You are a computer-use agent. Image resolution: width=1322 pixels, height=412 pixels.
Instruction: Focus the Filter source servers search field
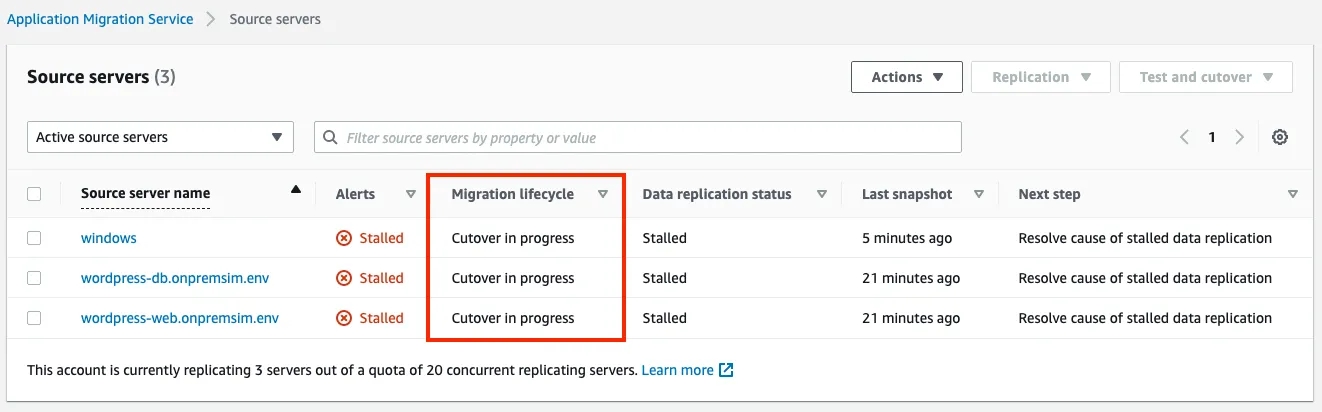tap(638, 137)
